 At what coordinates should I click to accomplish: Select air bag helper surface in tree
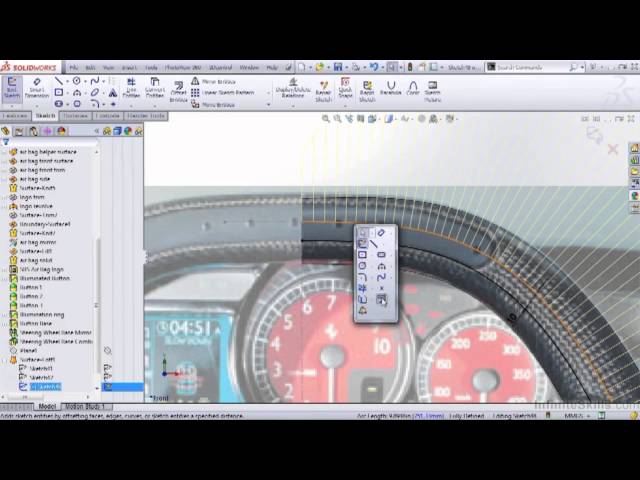click(x=48, y=152)
